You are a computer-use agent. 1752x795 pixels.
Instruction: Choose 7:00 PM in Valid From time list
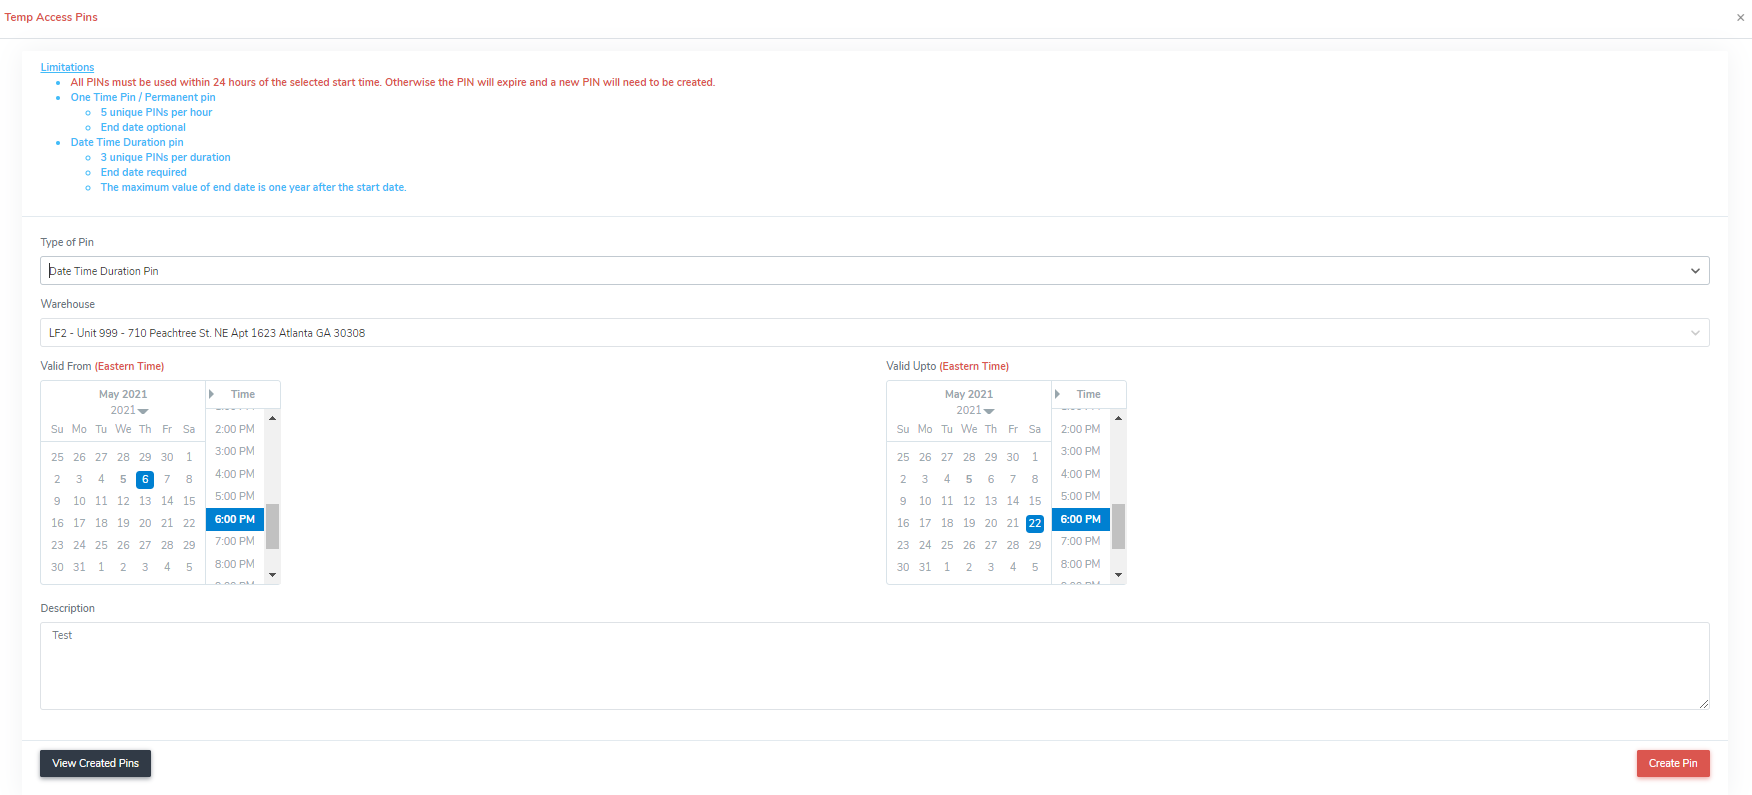[235, 541]
